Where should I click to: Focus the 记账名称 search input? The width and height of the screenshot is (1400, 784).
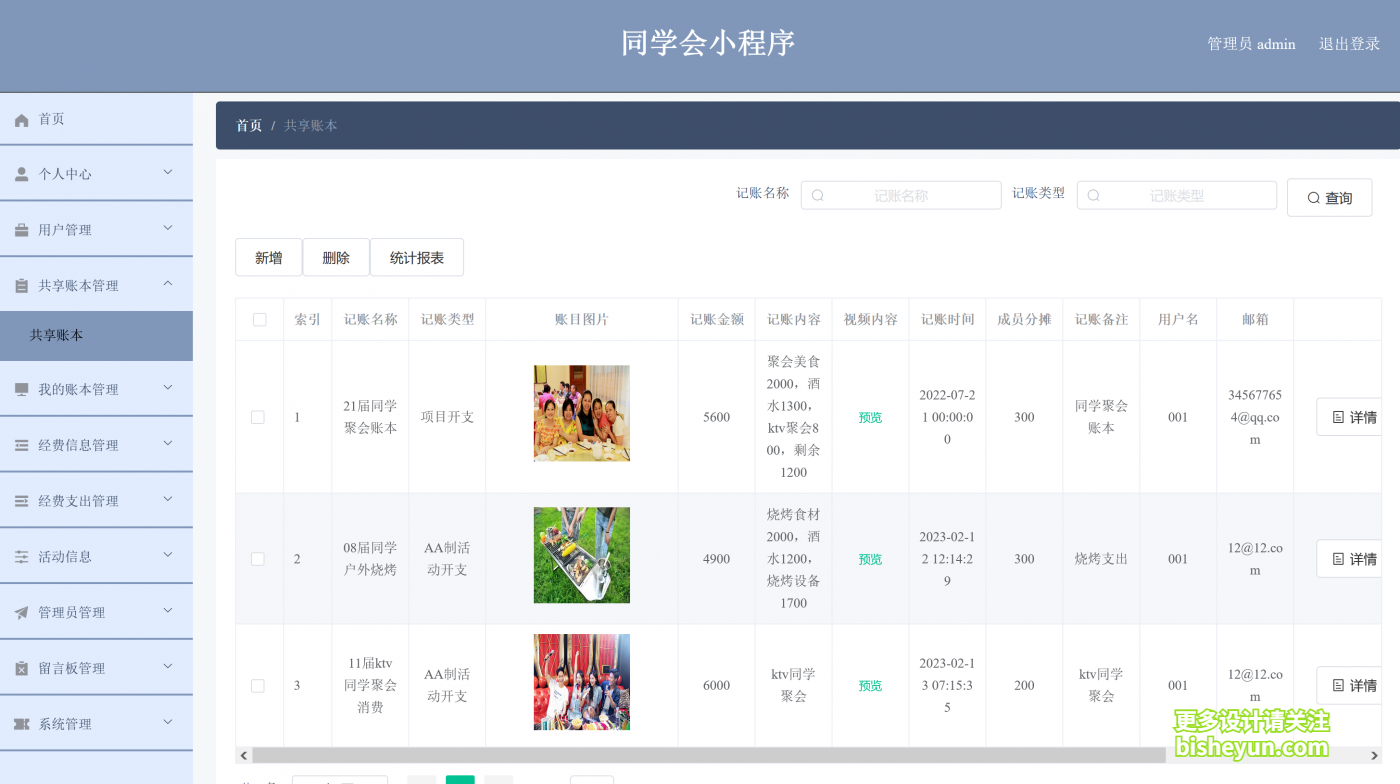pyautogui.click(x=901, y=196)
